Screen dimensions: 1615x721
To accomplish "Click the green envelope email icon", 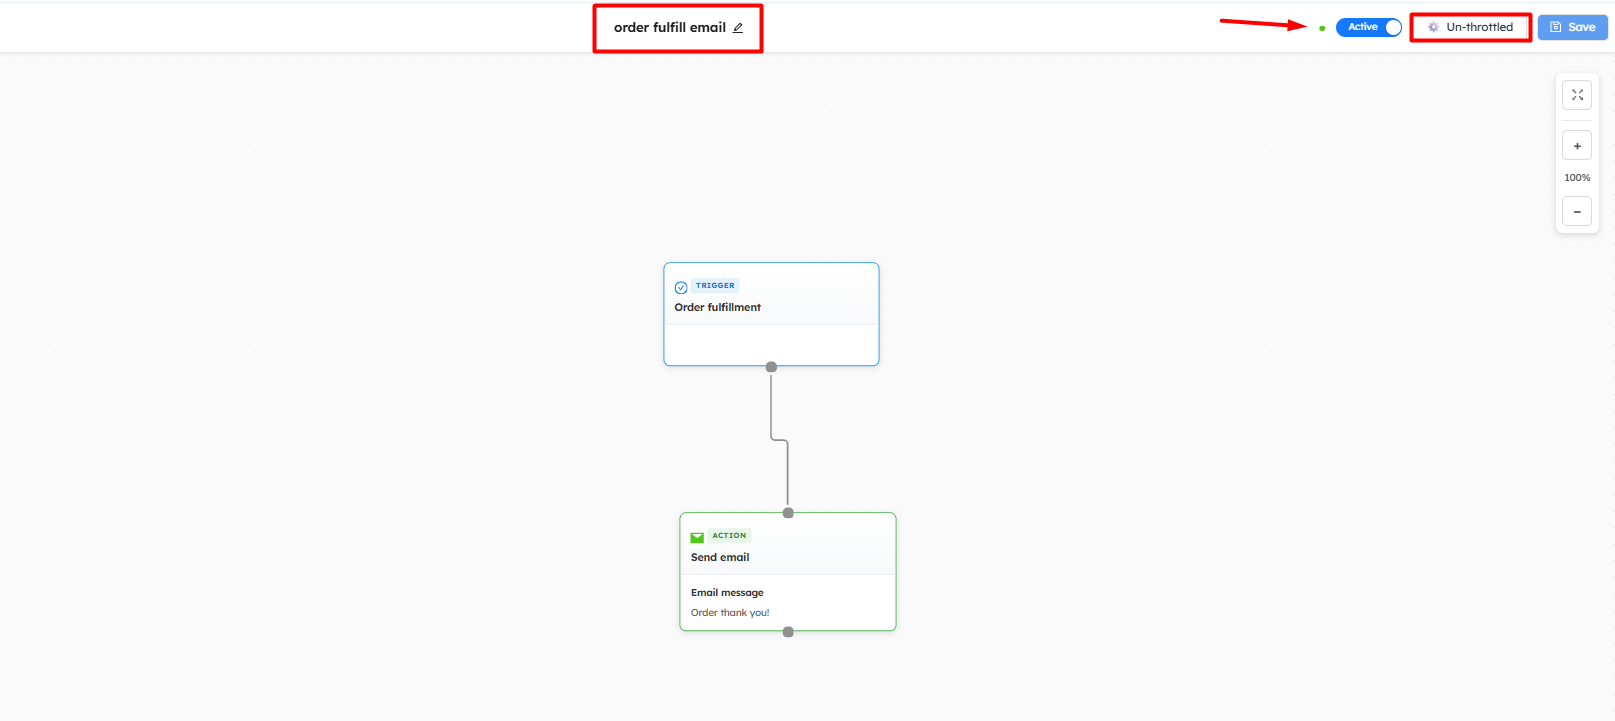I will (x=697, y=538).
